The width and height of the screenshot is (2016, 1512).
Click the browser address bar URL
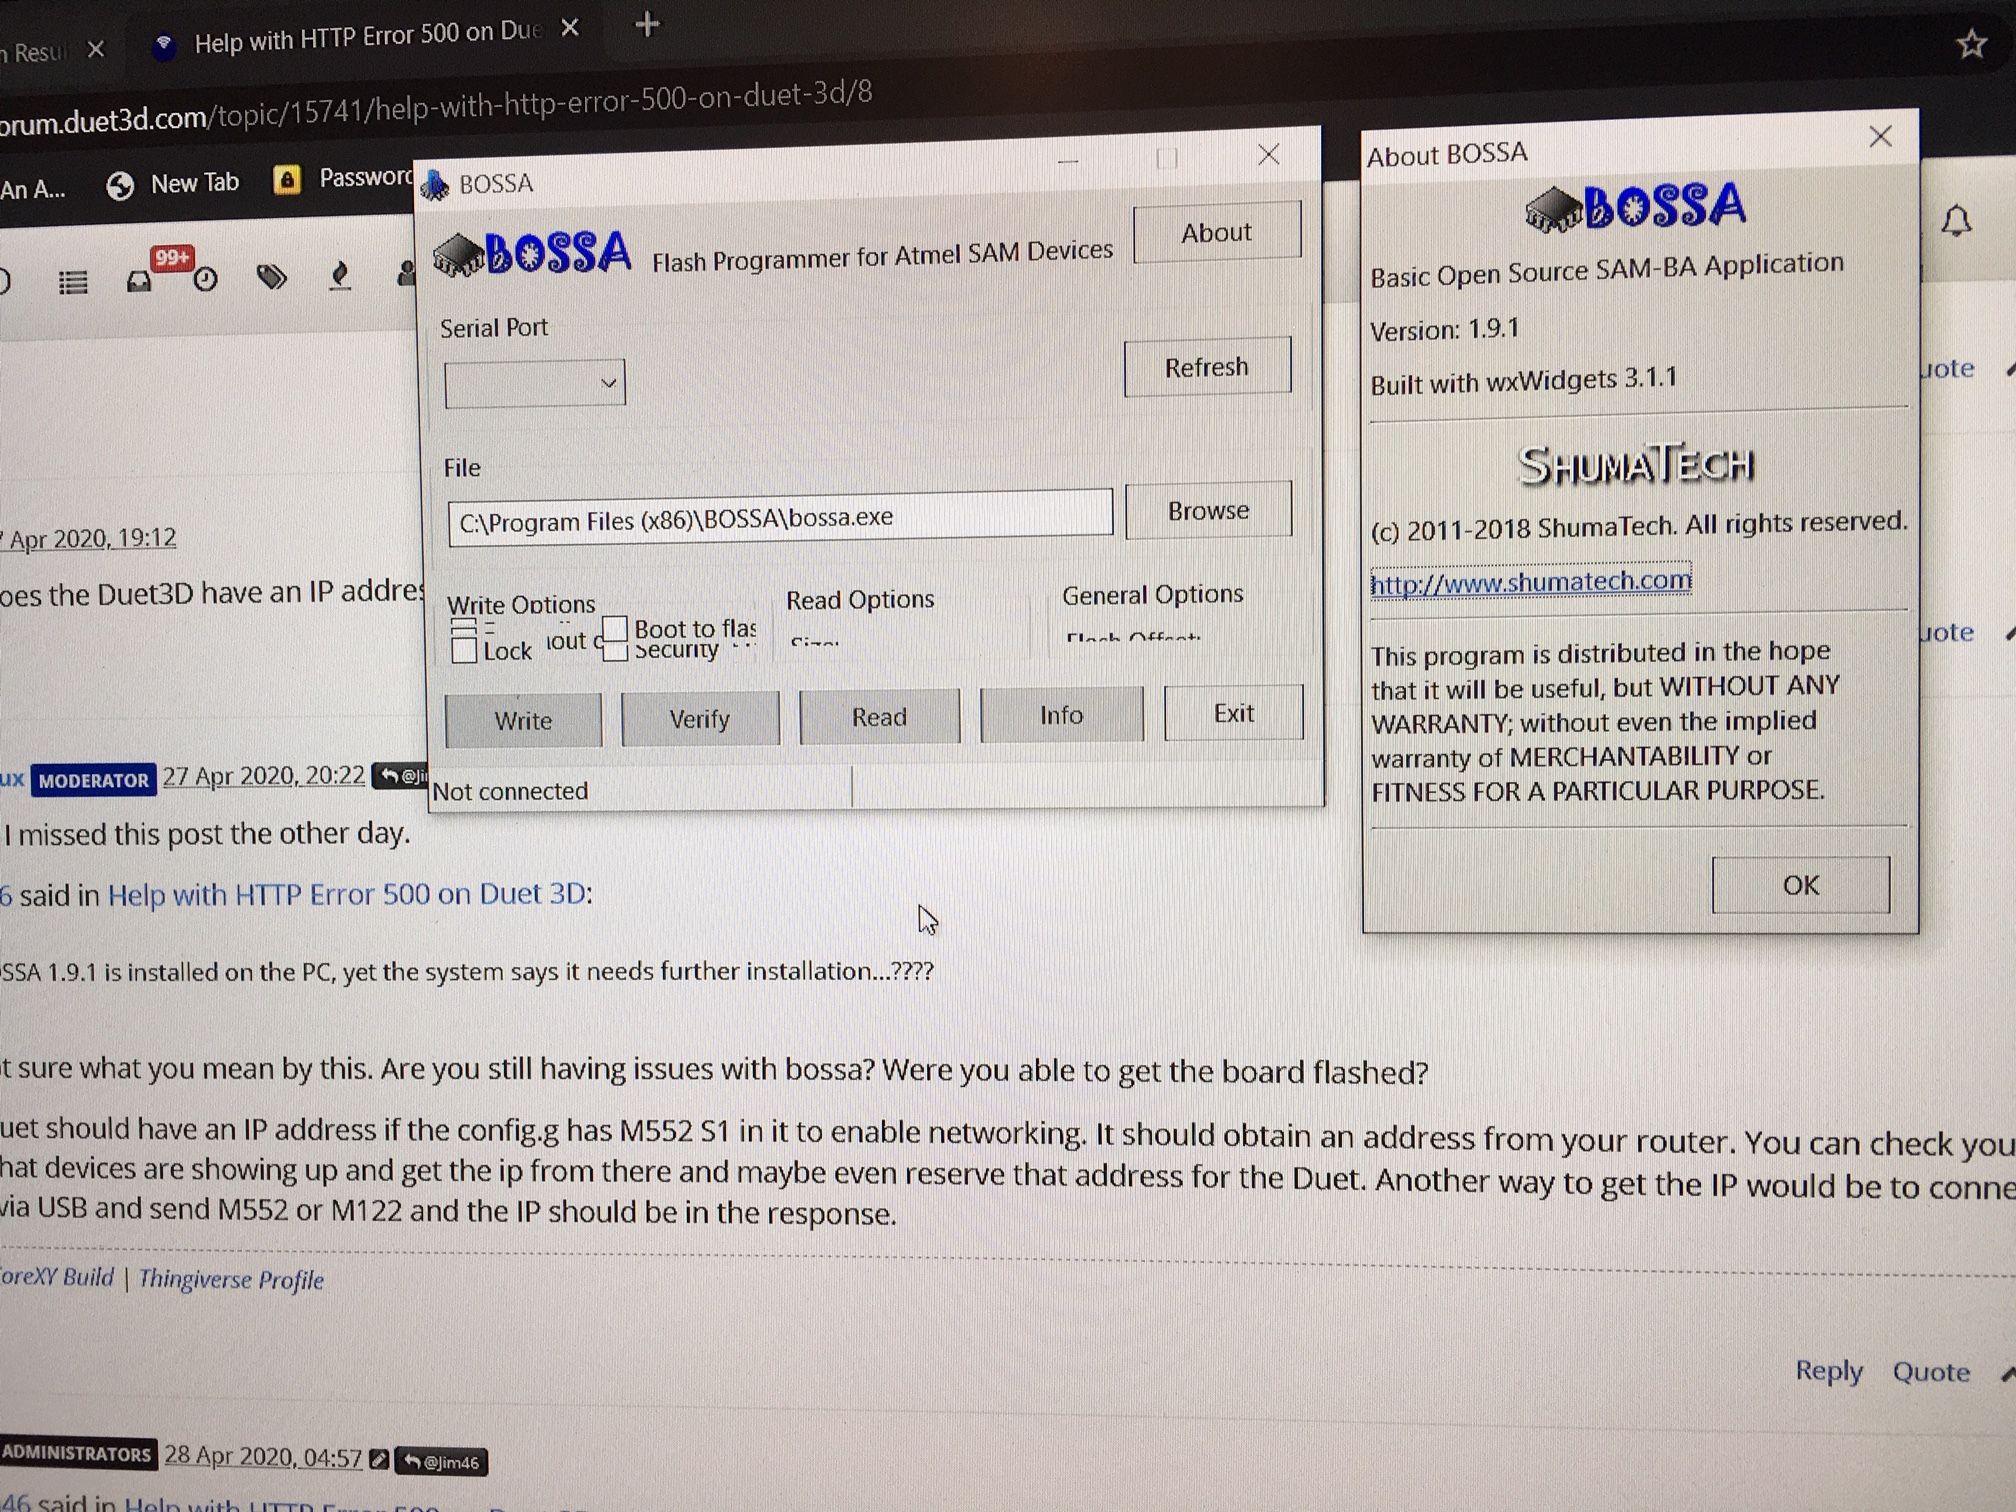tap(436, 108)
